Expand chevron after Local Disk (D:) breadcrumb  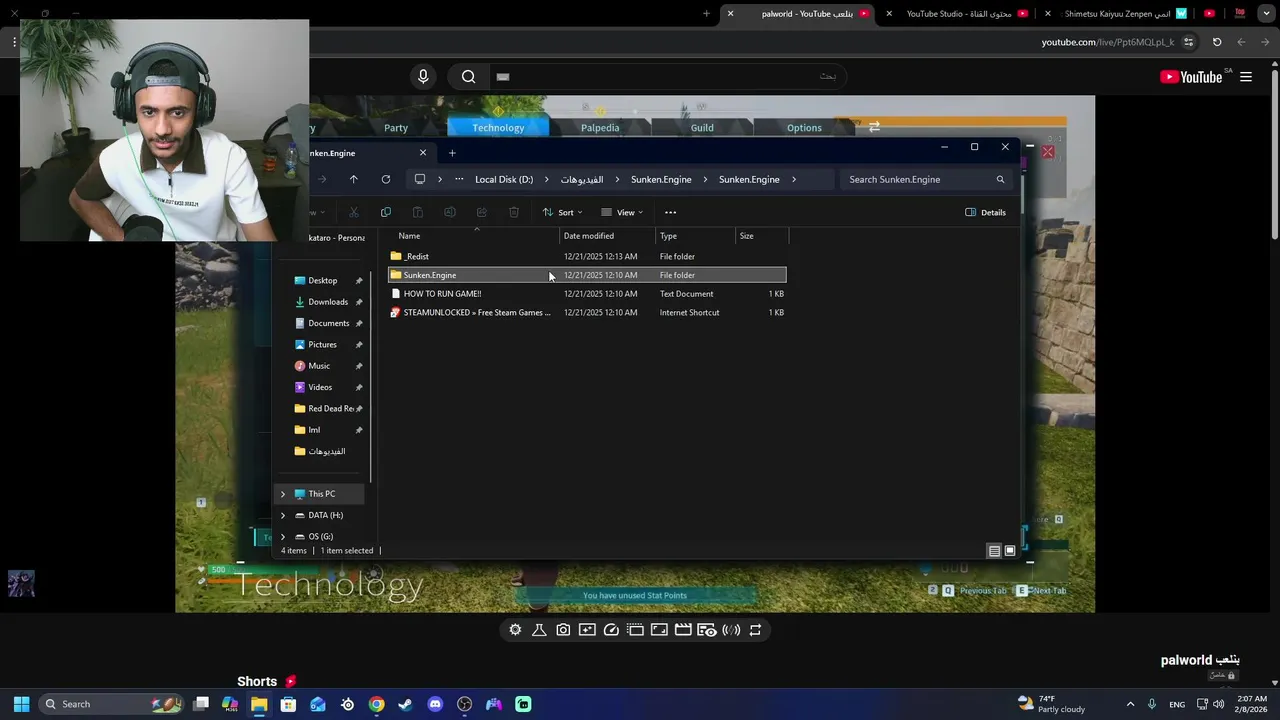tap(546, 180)
